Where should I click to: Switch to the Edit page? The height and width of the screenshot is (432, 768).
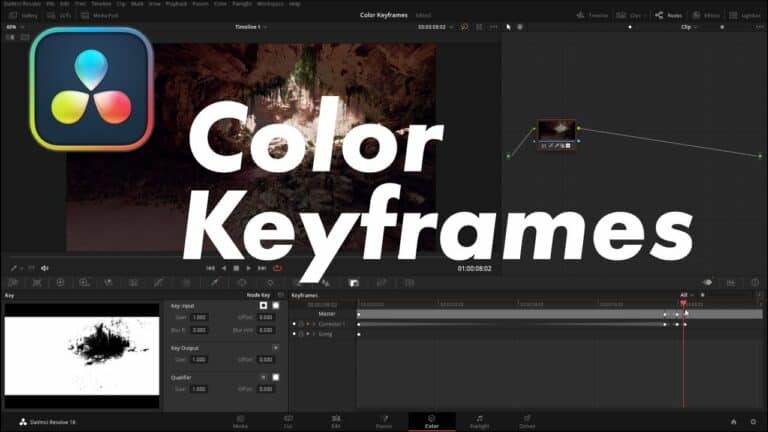pos(335,422)
